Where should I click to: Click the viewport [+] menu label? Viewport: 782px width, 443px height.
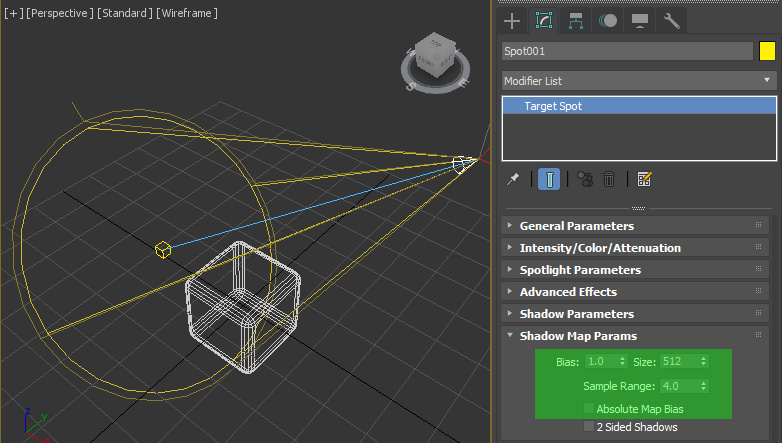tap(14, 13)
